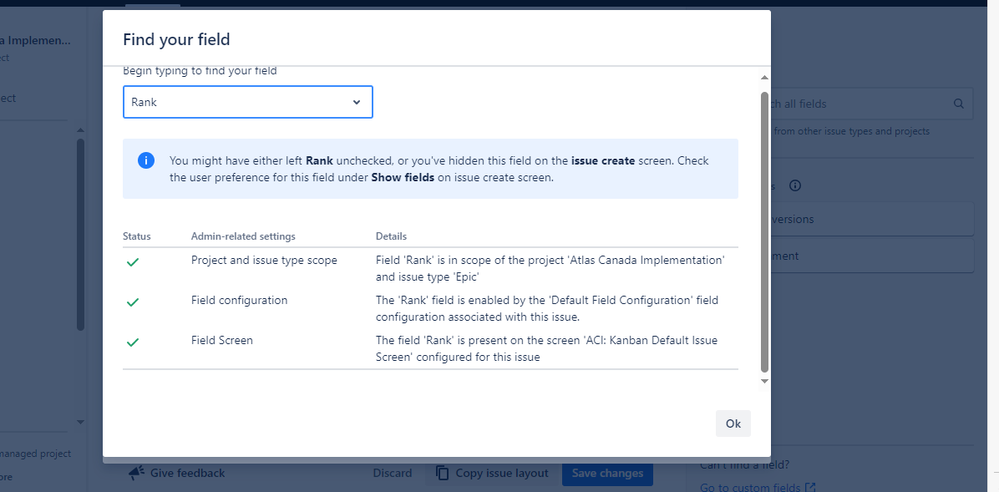This screenshot has height=492, width=999.
Task: Click the Find your field dialog title
Action: 176,40
